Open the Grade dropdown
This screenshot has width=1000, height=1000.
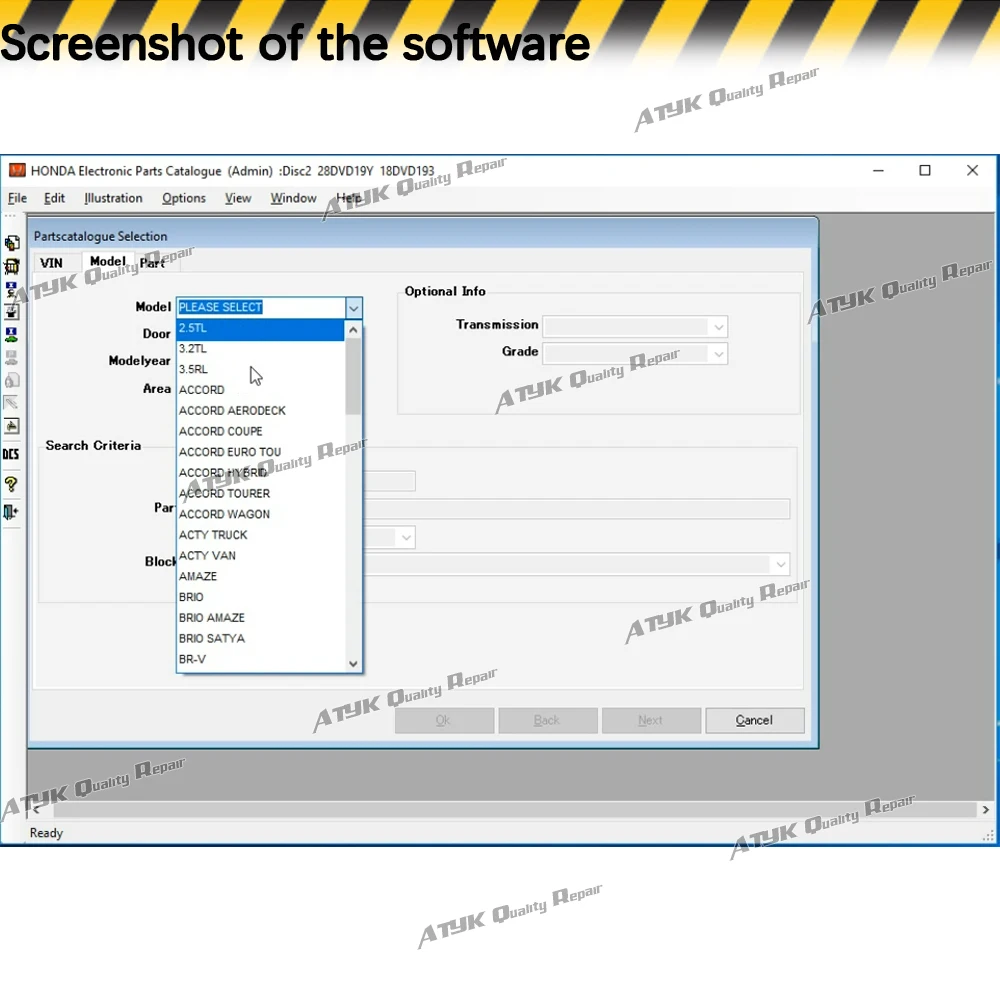point(718,354)
